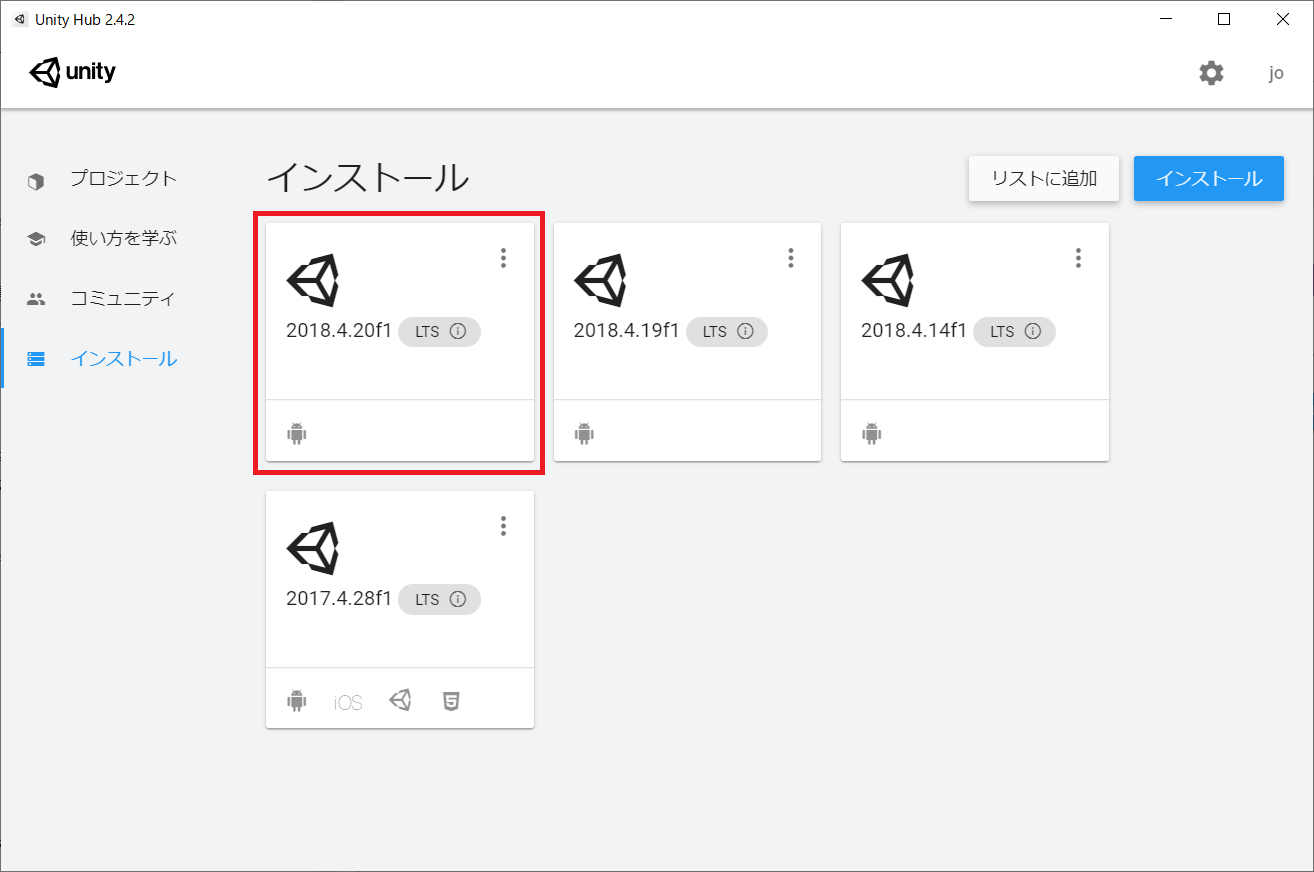Click Android module icon on 2018.4.14f1

point(871,433)
